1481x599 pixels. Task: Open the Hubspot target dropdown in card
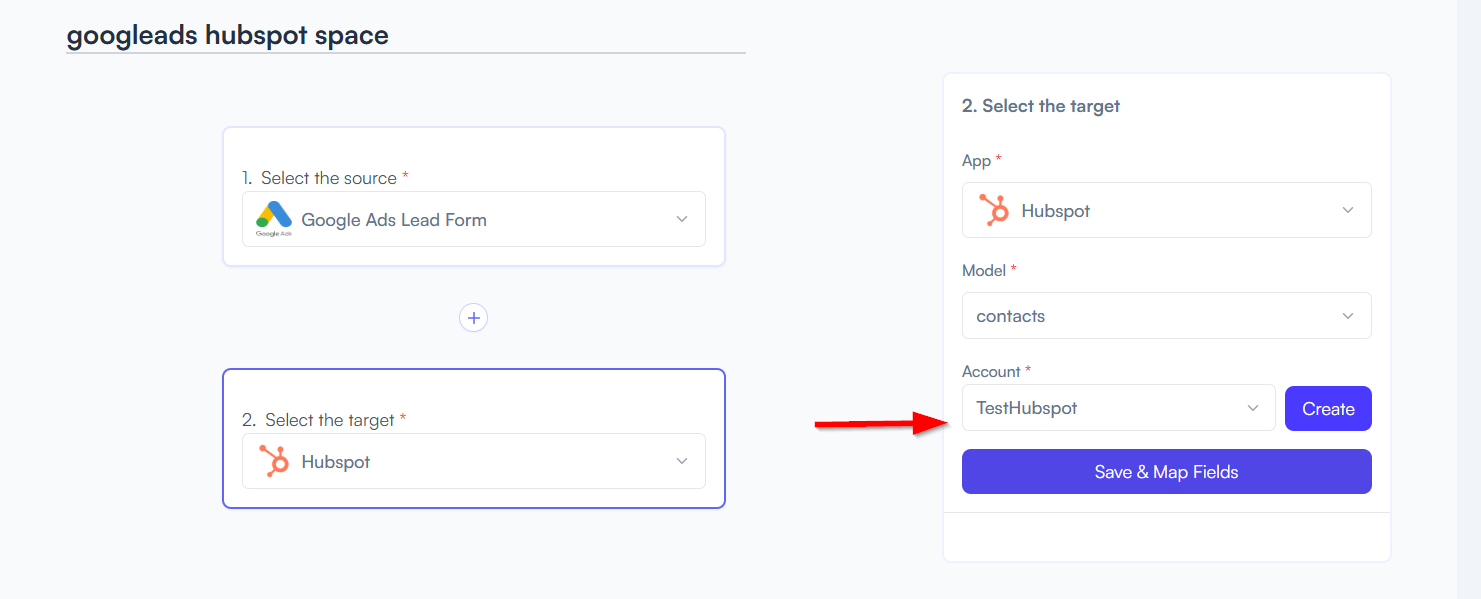474,461
